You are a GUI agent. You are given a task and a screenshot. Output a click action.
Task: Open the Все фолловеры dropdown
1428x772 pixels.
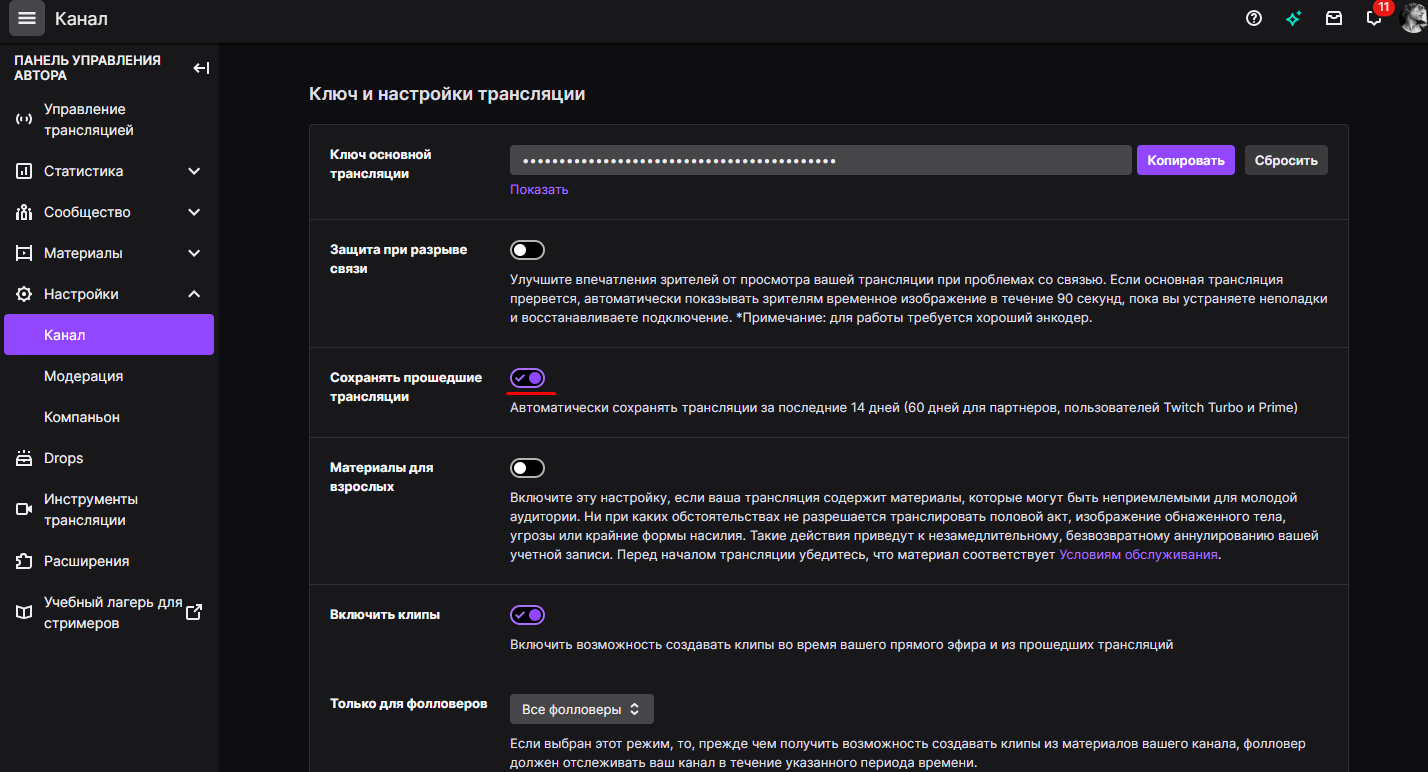[581, 709]
